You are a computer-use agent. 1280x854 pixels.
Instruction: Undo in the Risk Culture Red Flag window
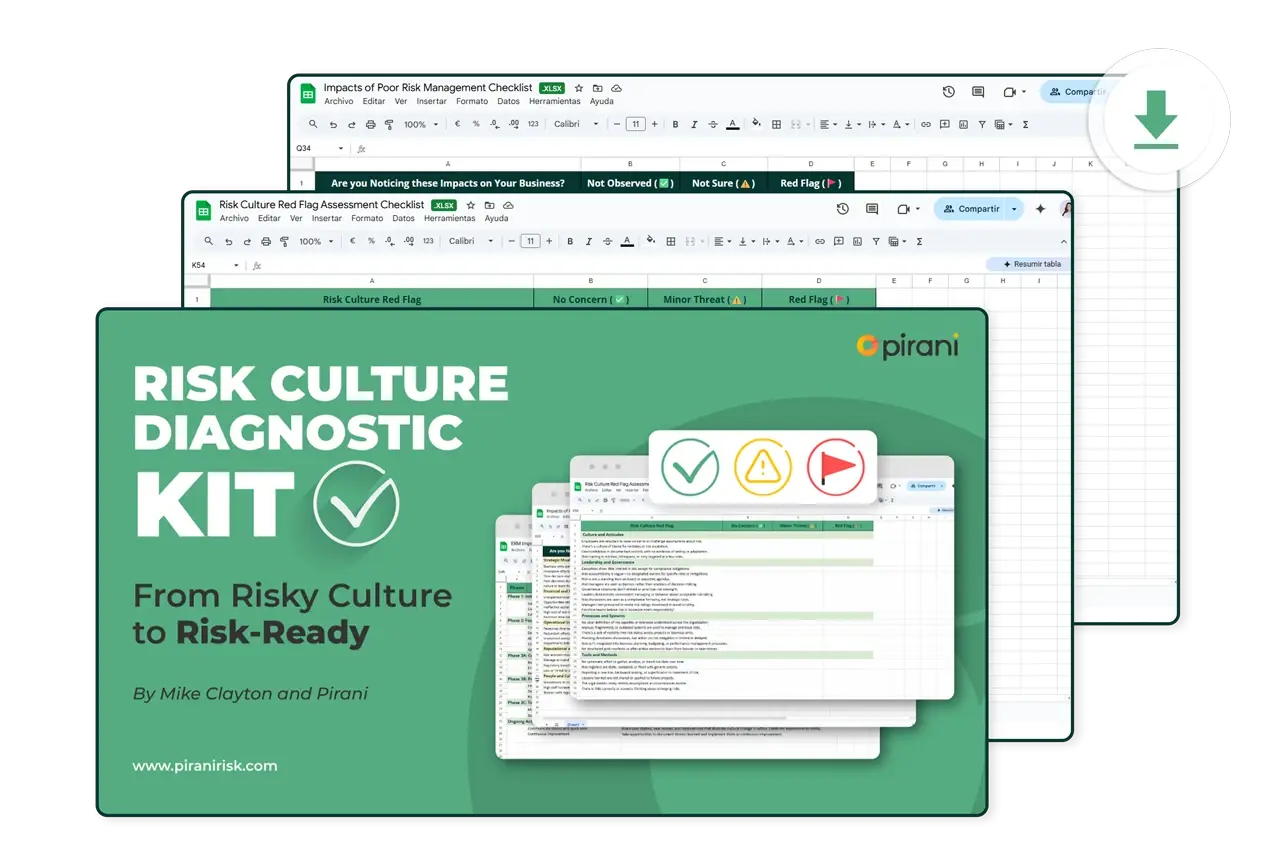pos(229,242)
